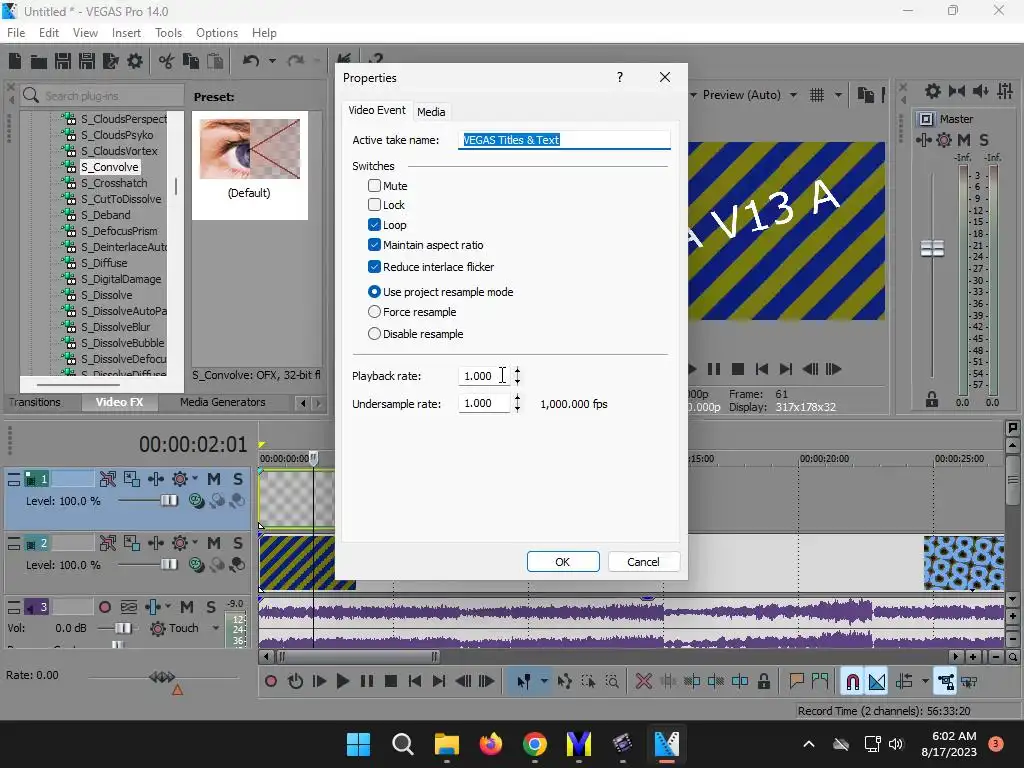The width and height of the screenshot is (1024, 768).
Task: Click the Normal edit tool arrow icon
Action: (x=524, y=682)
